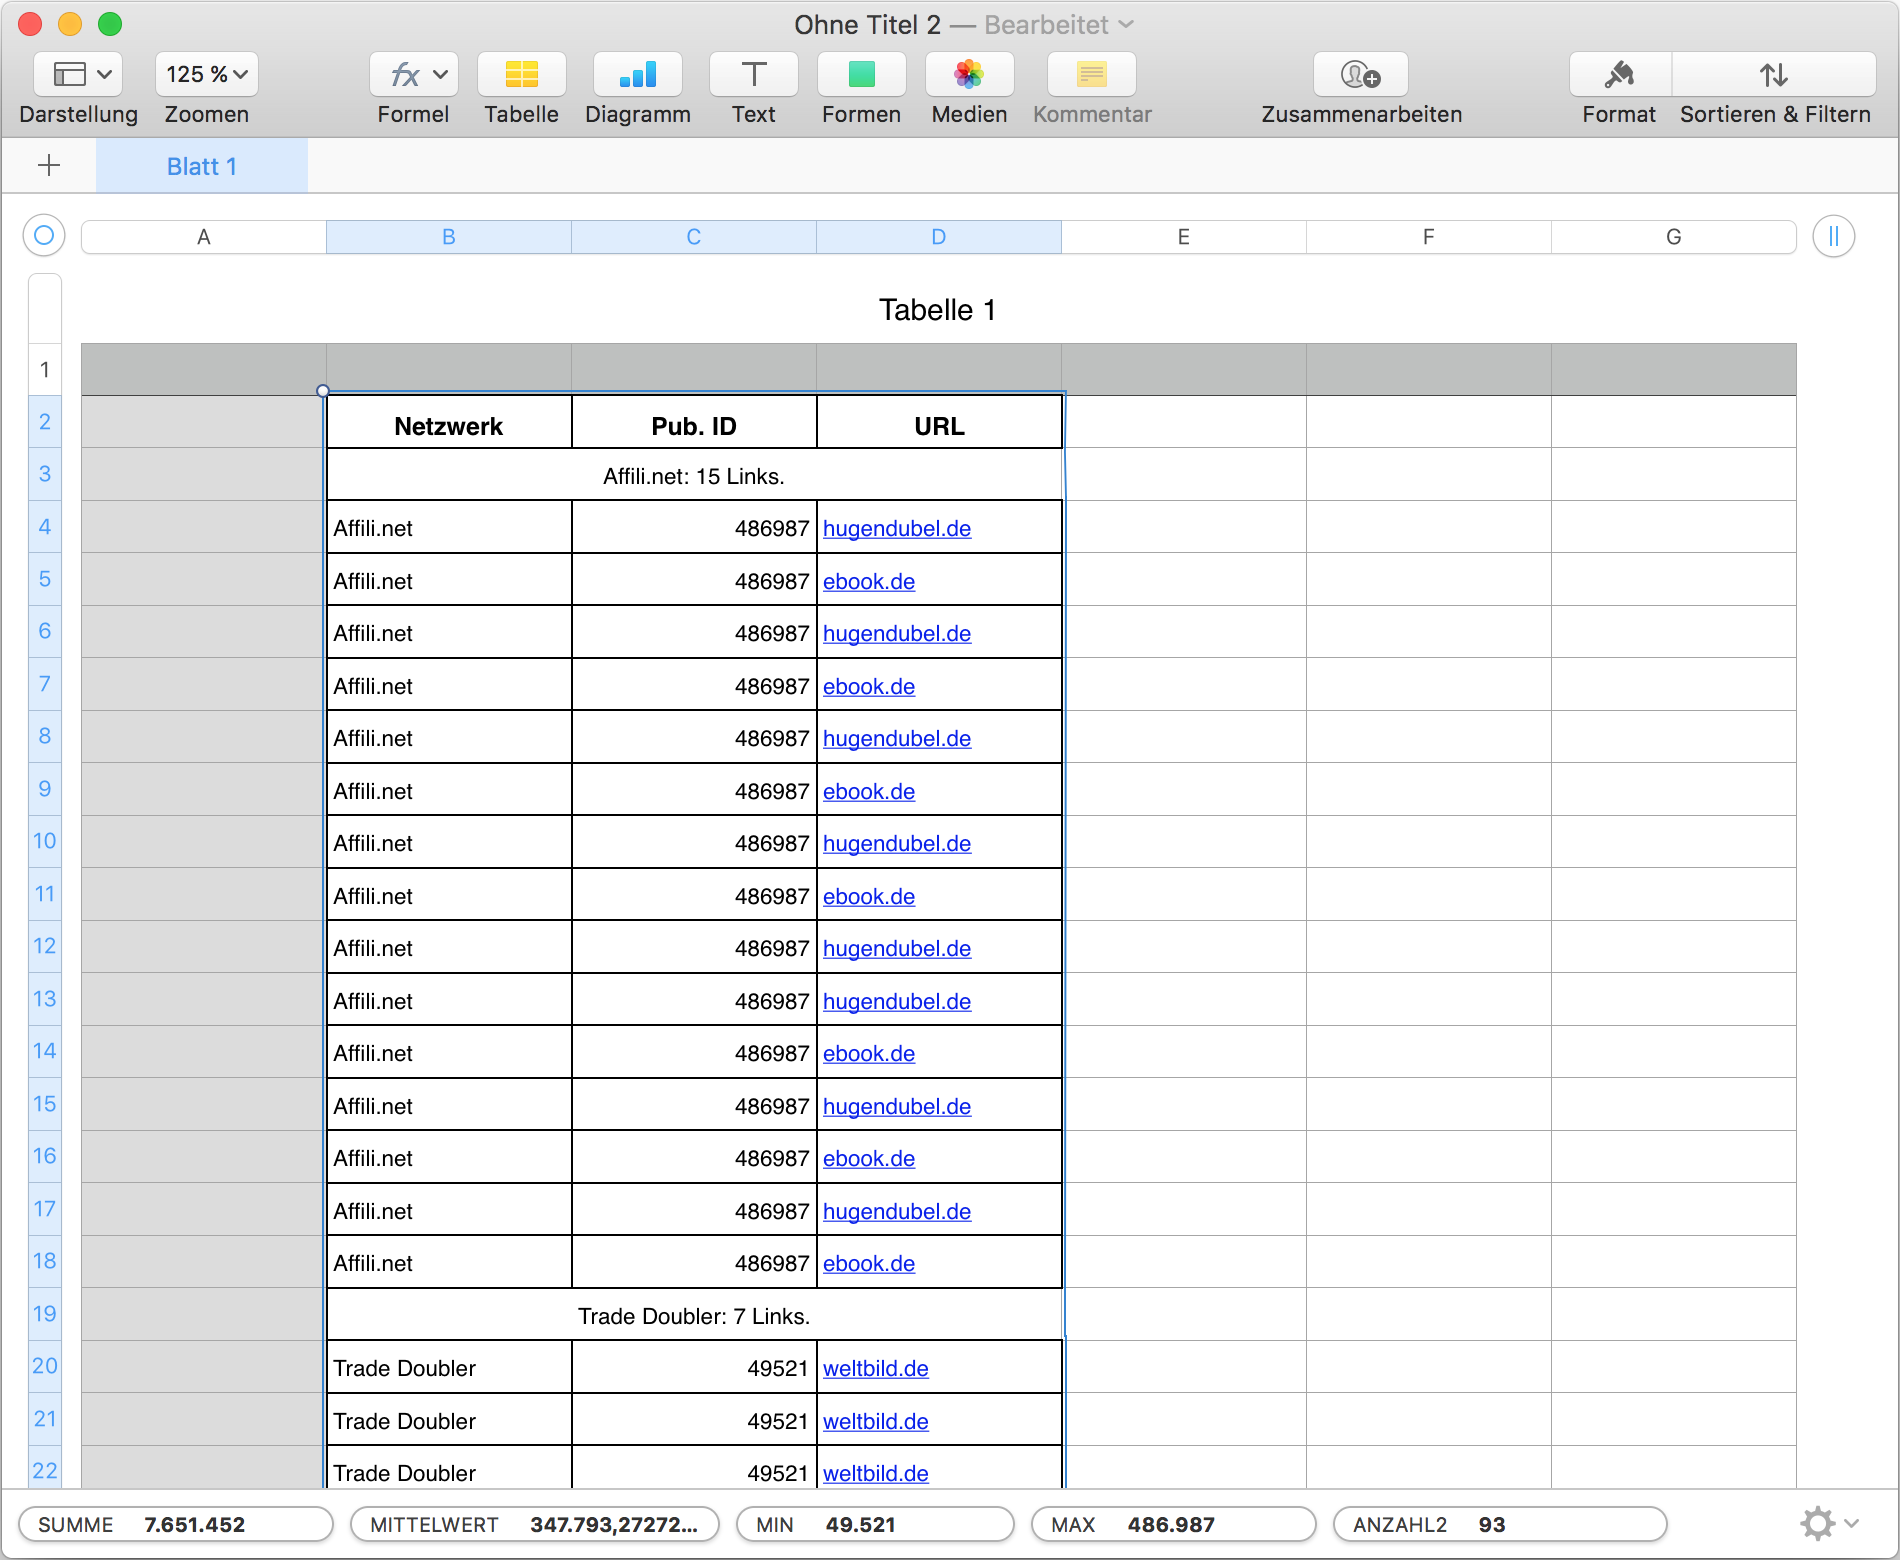
Task: Toggle the Format sidebar
Action: (x=1619, y=75)
